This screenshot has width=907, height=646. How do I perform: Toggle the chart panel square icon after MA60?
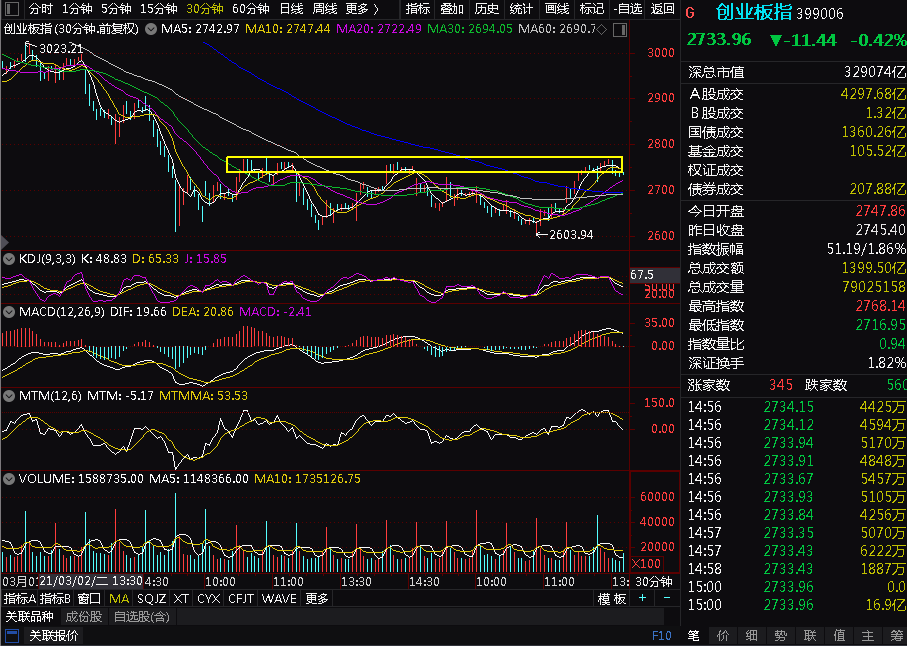pyautogui.click(x=620, y=29)
